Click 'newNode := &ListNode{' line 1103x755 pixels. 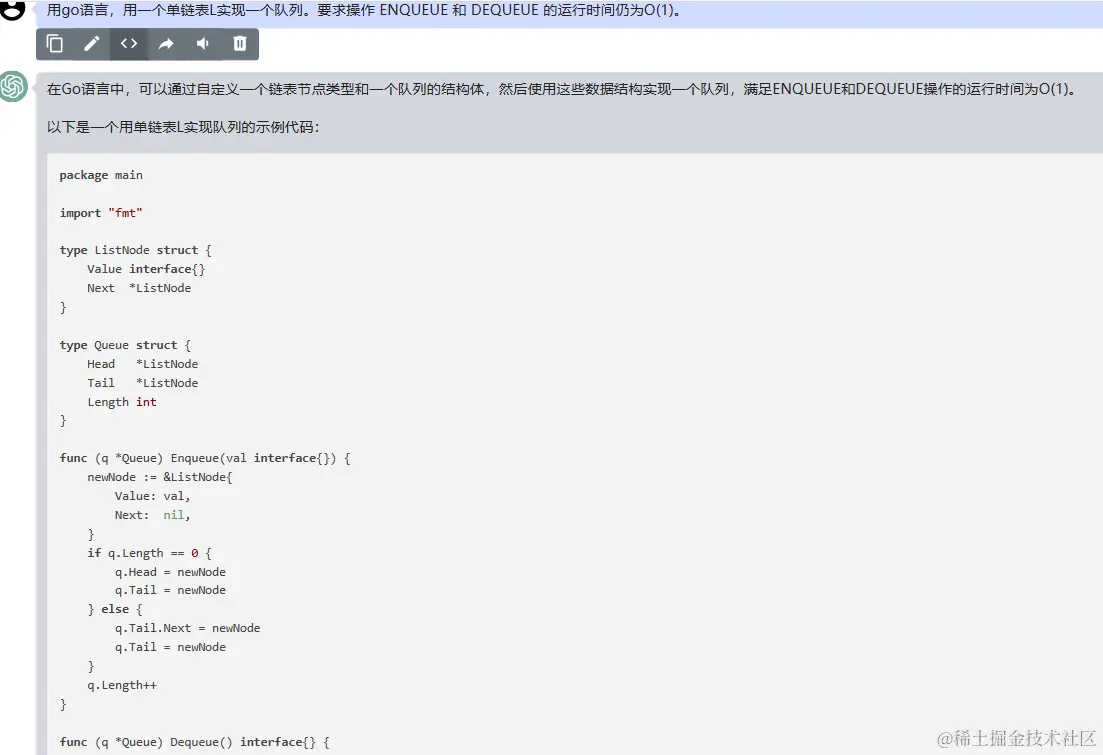tap(160, 478)
